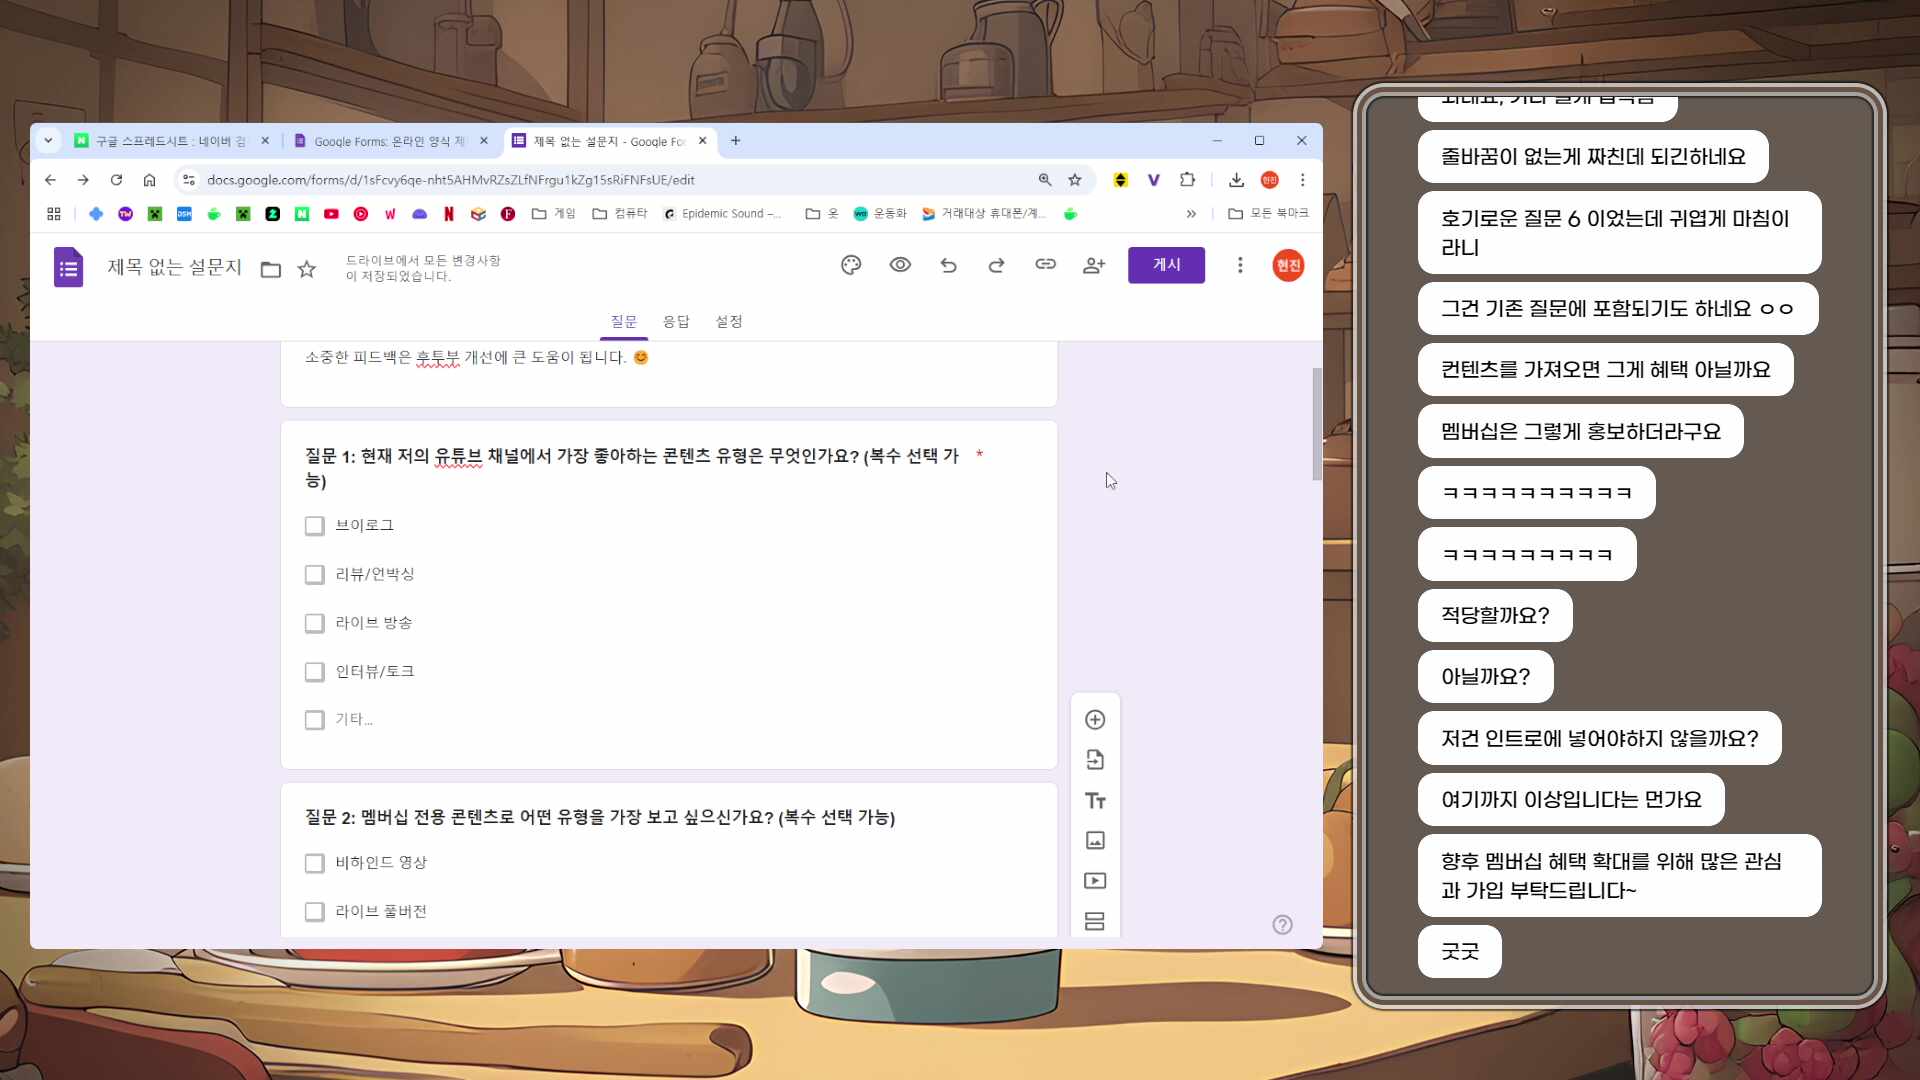1920x1080 pixels.
Task: Open the 게임 bookmarks folder
Action: click(554, 214)
